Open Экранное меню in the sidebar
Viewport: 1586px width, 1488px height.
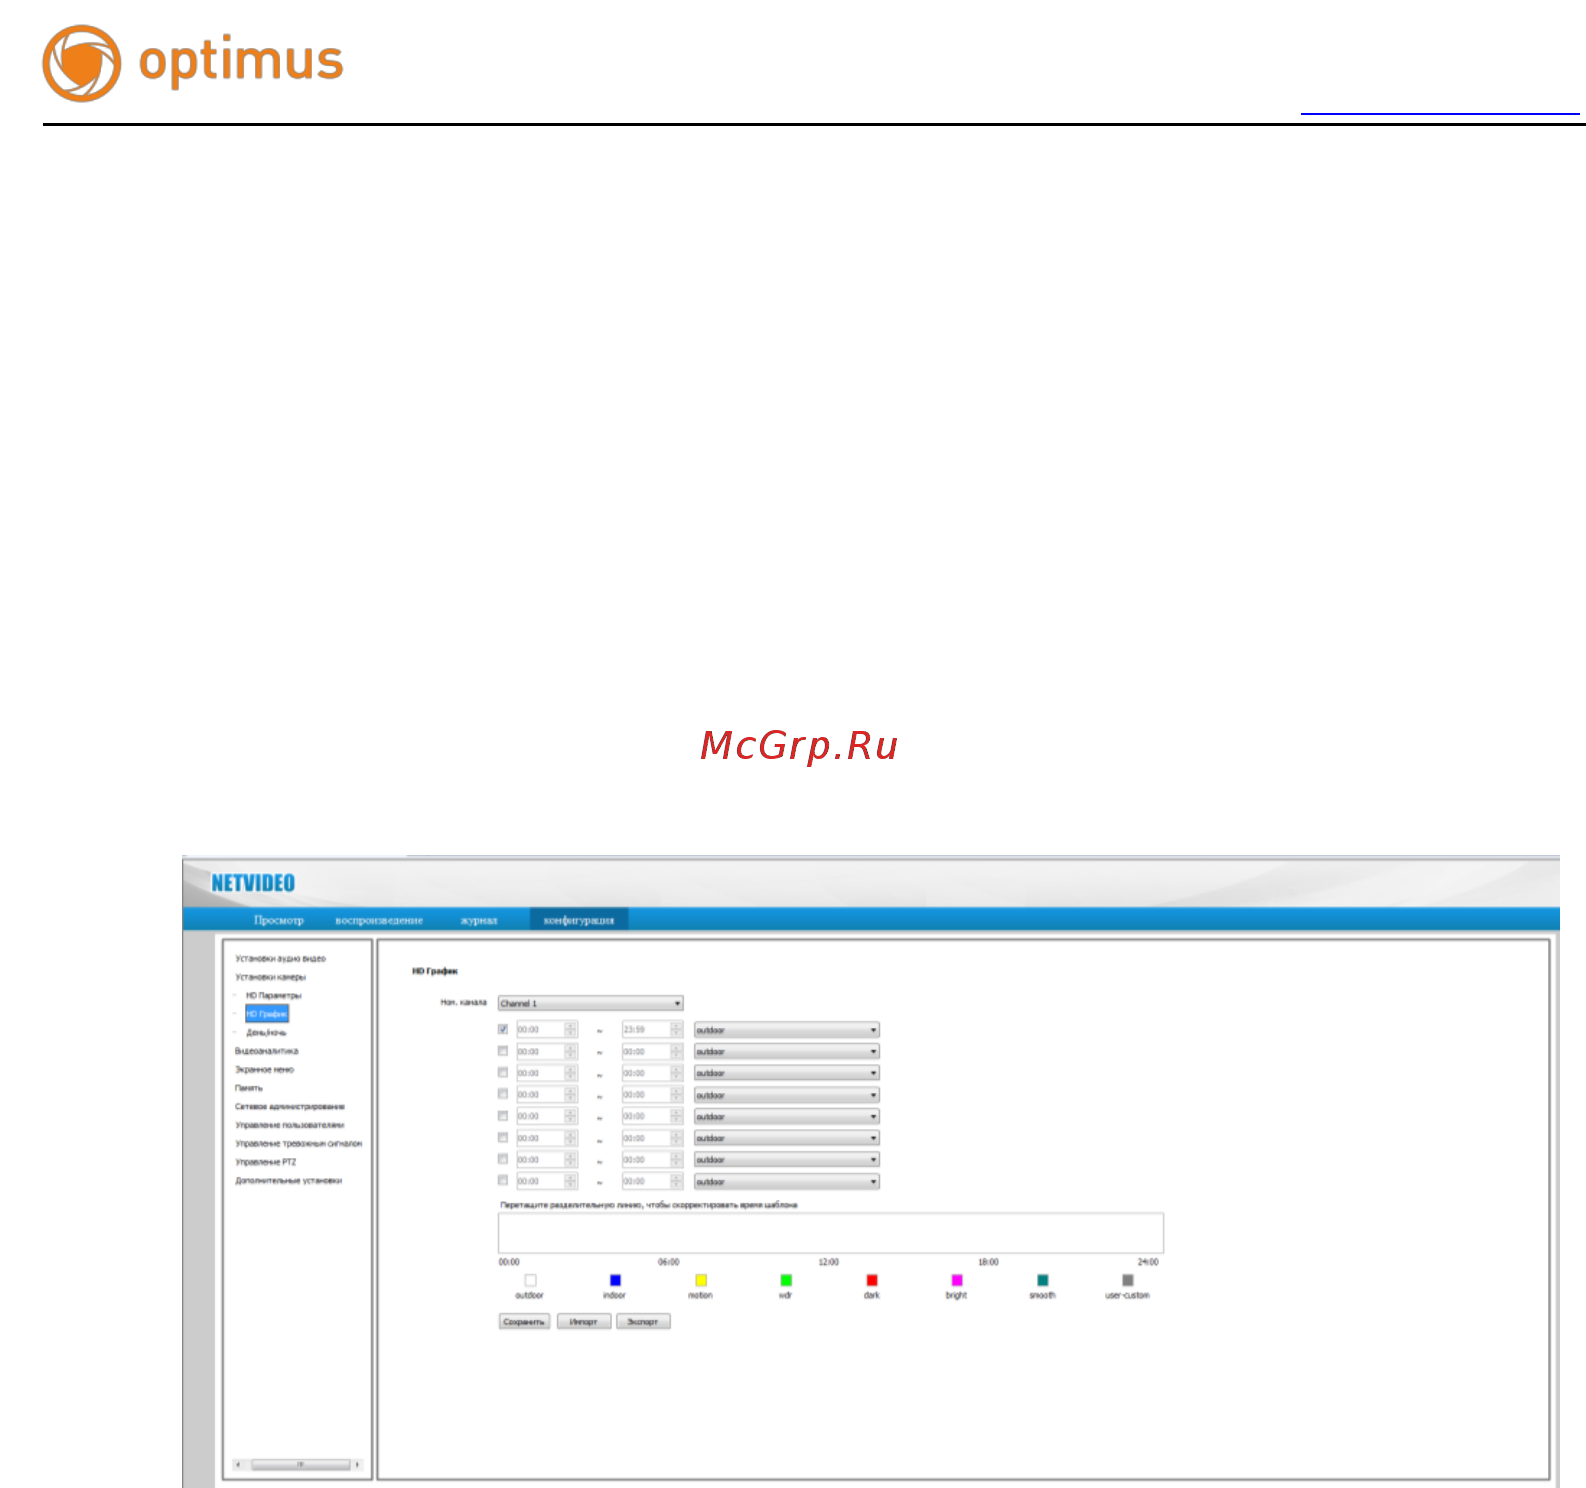point(264,1069)
